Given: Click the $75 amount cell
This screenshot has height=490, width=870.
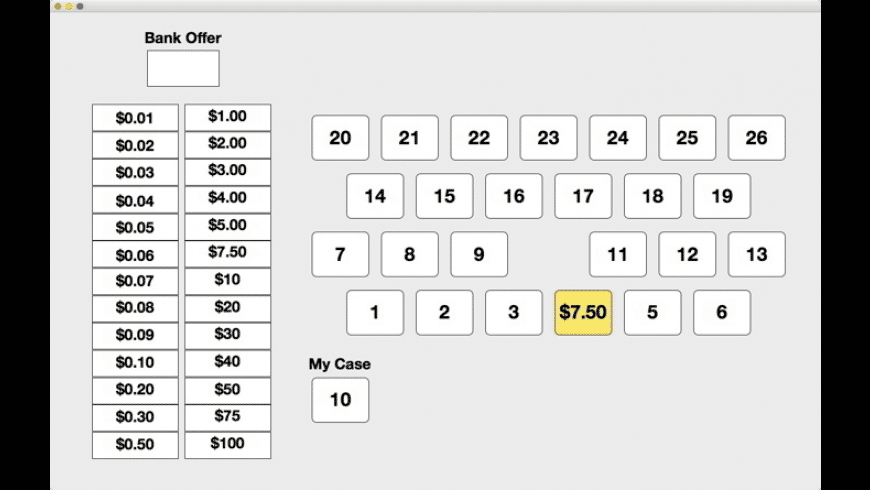Looking at the screenshot, I should click(x=228, y=417).
